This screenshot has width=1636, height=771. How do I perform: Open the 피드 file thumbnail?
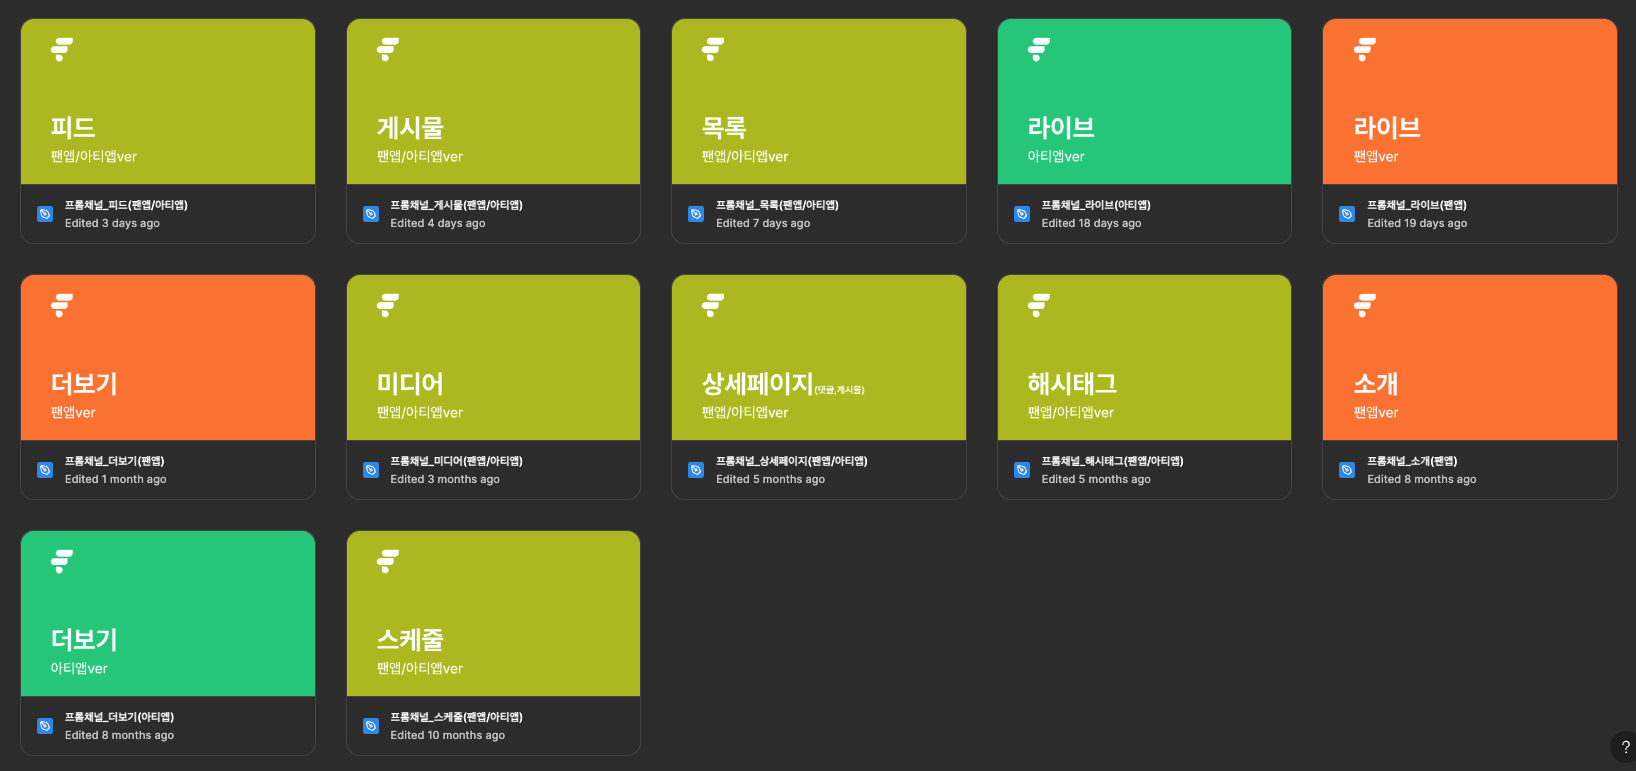tap(168, 102)
